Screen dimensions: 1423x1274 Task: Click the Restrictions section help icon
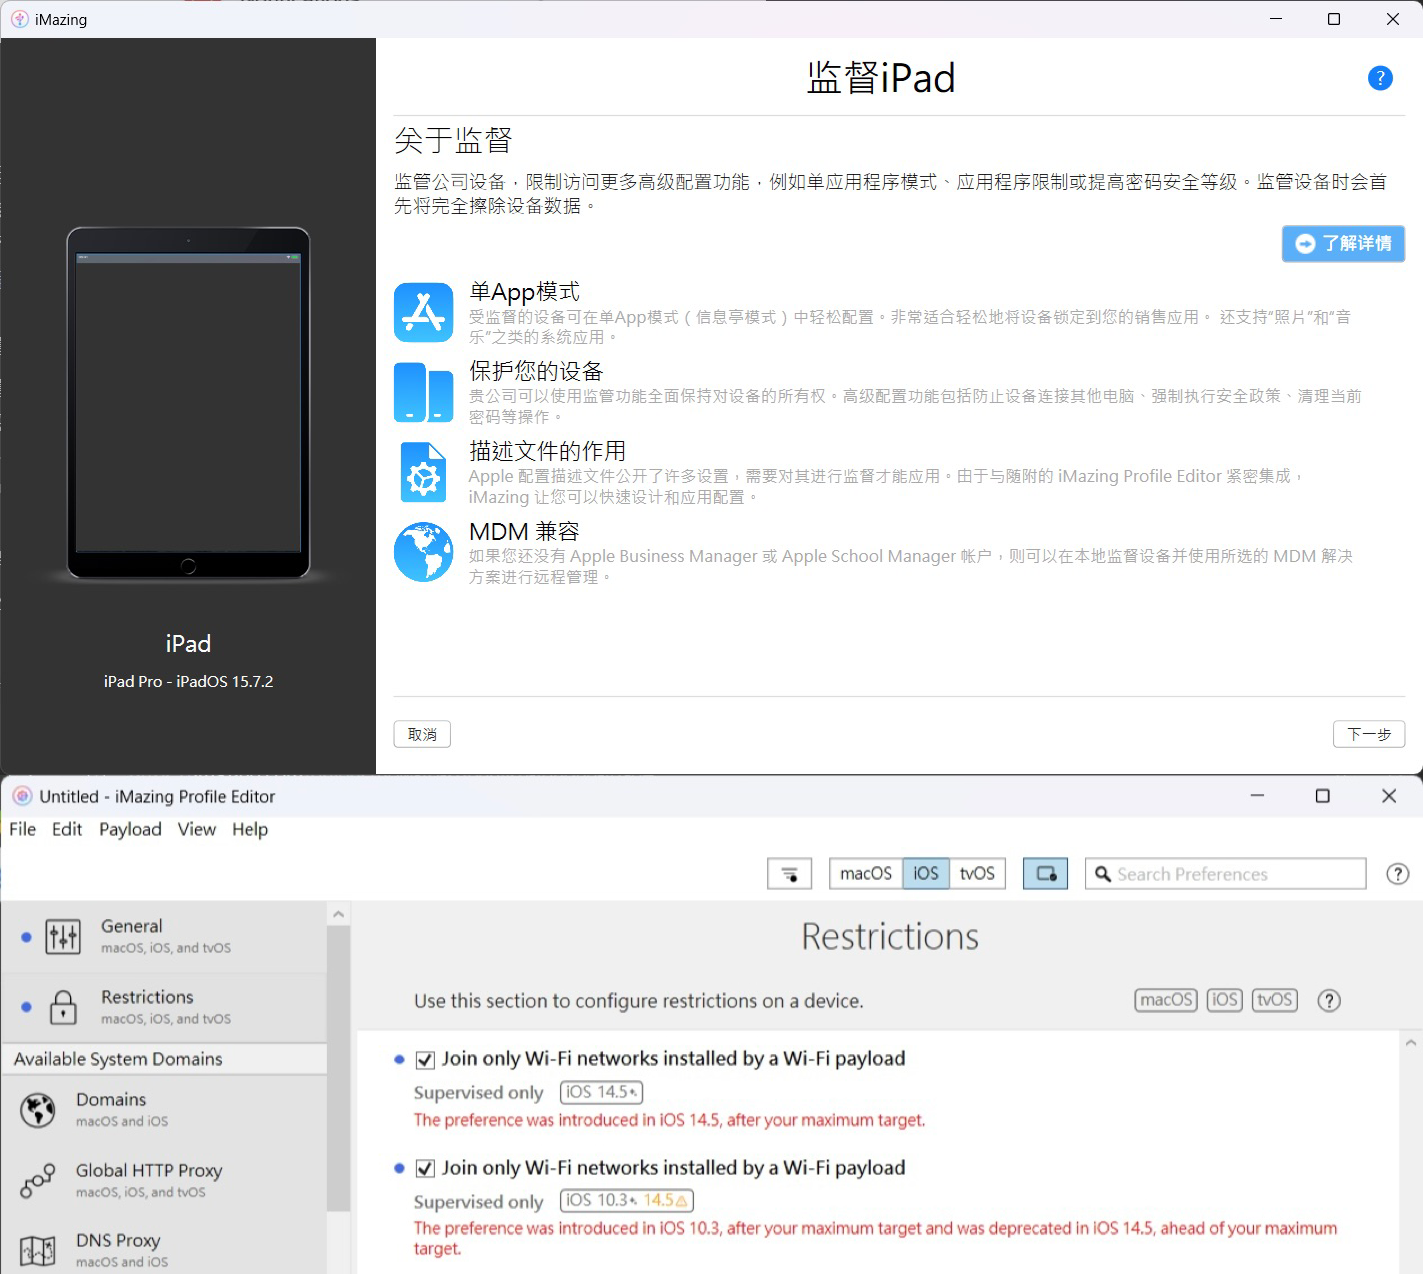coord(1329,1001)
